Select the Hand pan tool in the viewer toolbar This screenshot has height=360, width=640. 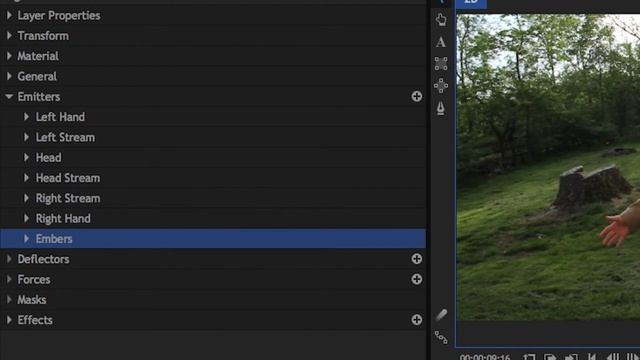point(441,20)
